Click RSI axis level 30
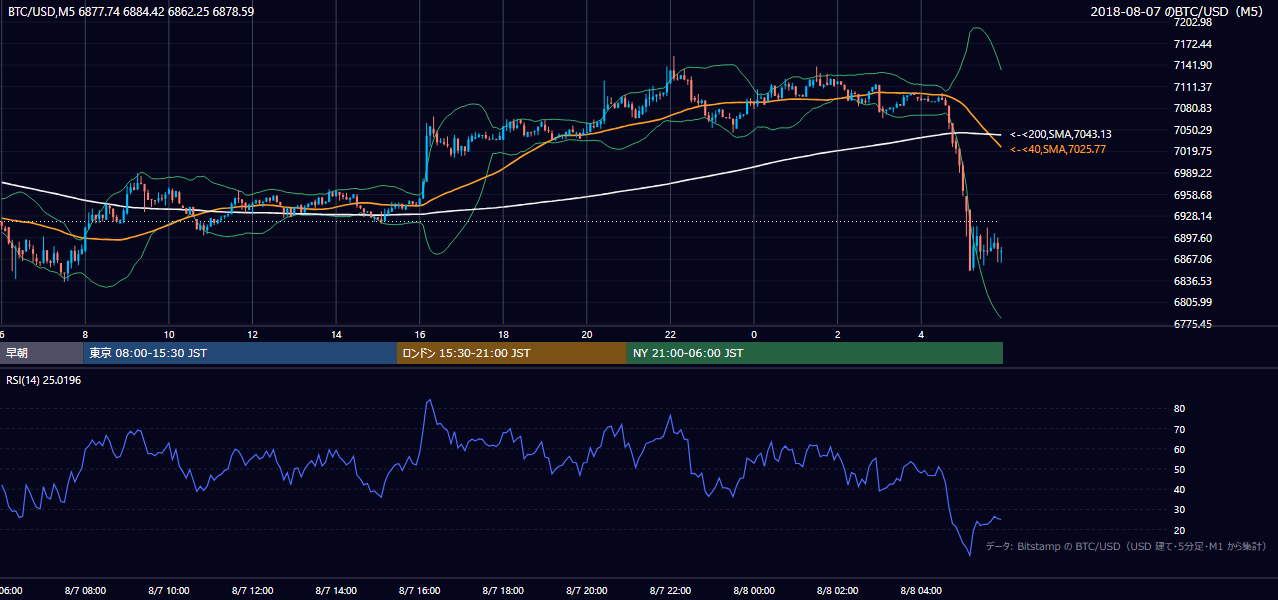This screenshot has width=1278, height=600. (1179, 510)
